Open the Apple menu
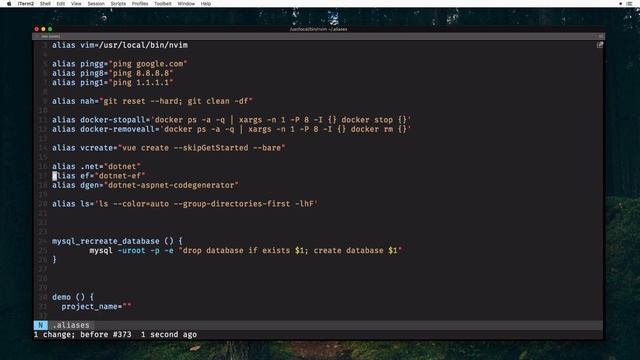Image resolution: width=640 pixels, height=360 pixels. click(9, 4)
